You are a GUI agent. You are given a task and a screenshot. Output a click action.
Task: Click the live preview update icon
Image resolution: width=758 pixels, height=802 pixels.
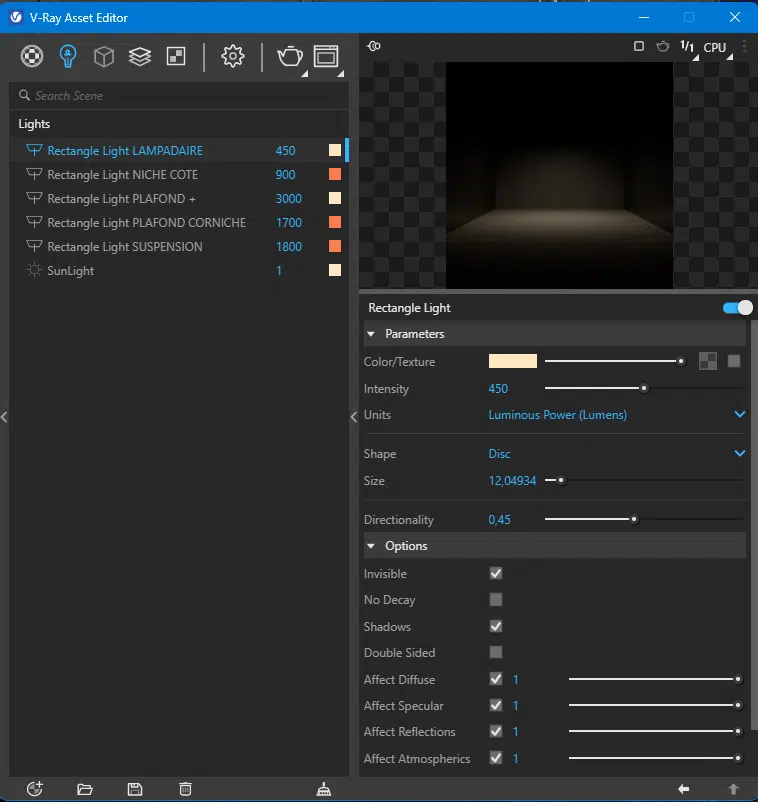pyautogui.click(x=374, y=46)
